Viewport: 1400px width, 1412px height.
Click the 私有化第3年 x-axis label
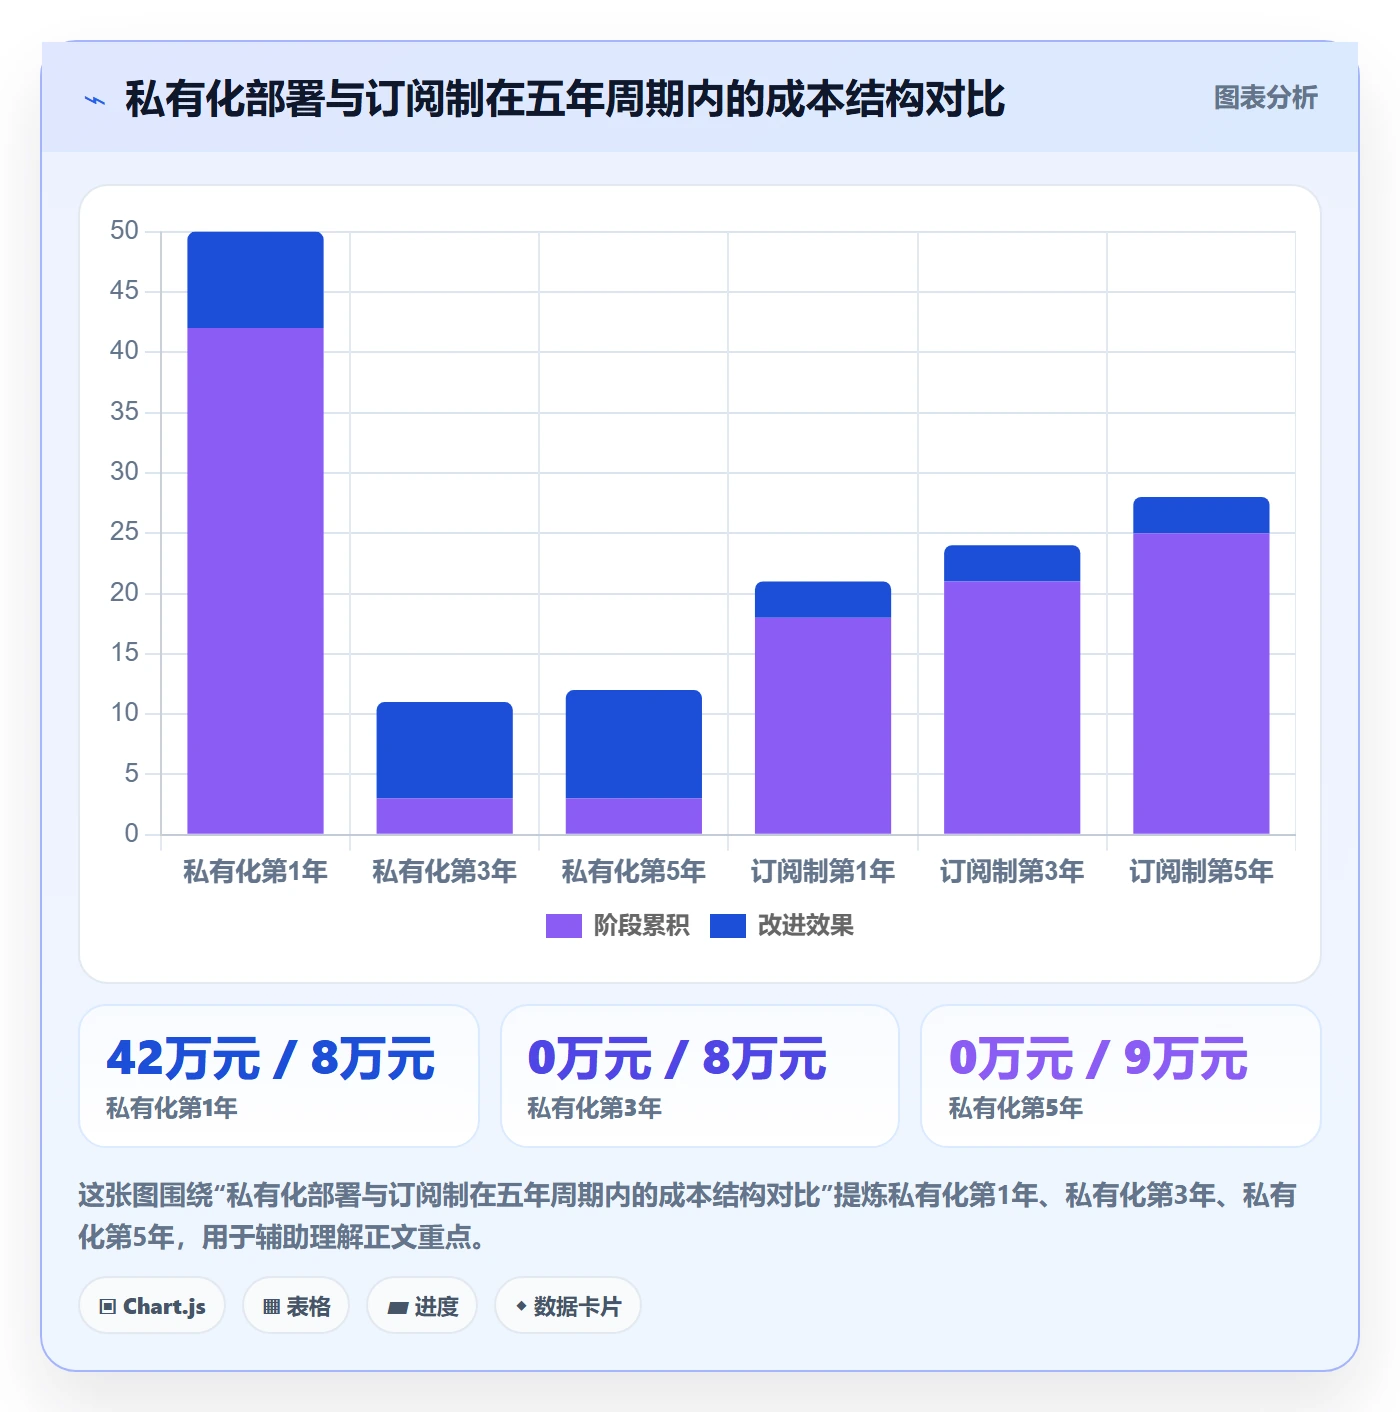click(x=444, y=872)
